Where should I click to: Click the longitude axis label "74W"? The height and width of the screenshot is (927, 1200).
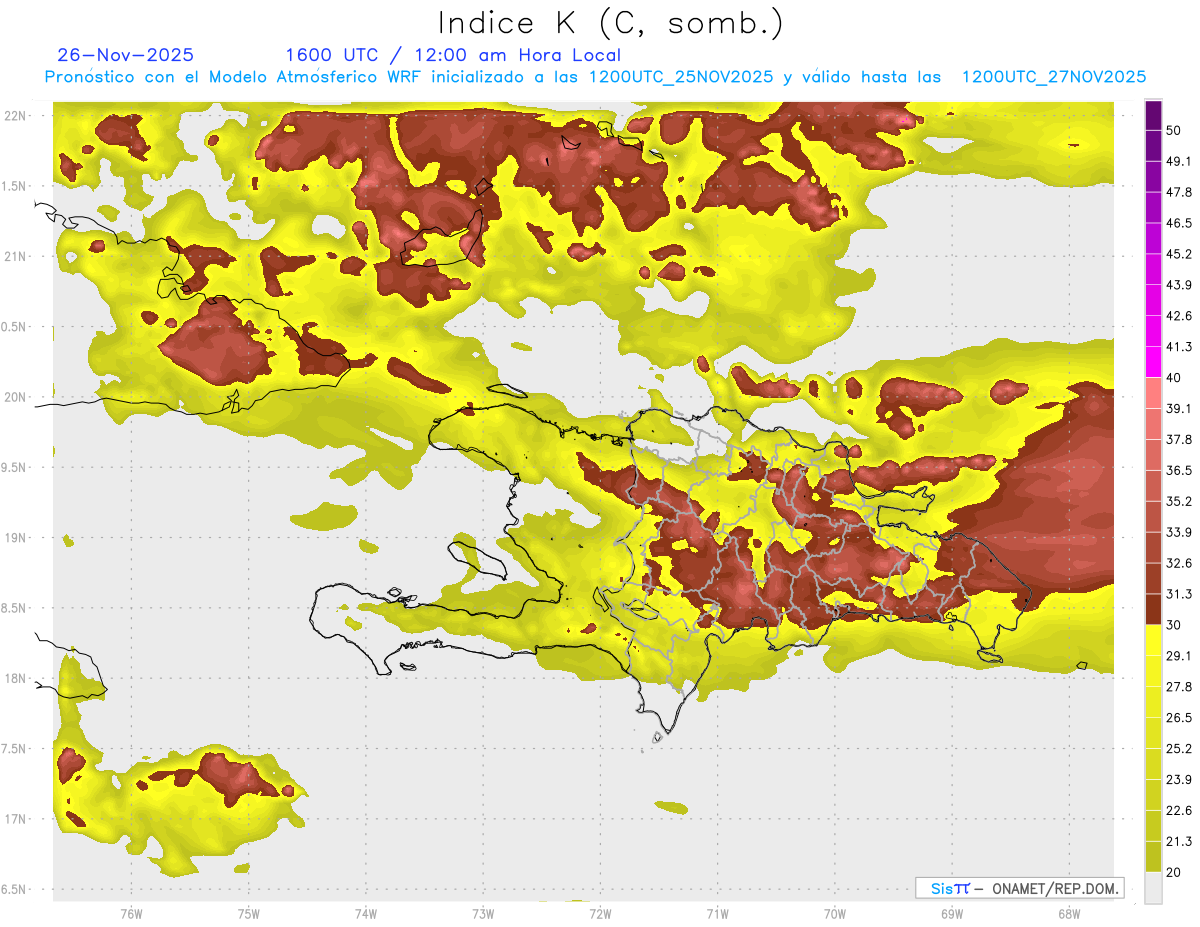point(365,913)
